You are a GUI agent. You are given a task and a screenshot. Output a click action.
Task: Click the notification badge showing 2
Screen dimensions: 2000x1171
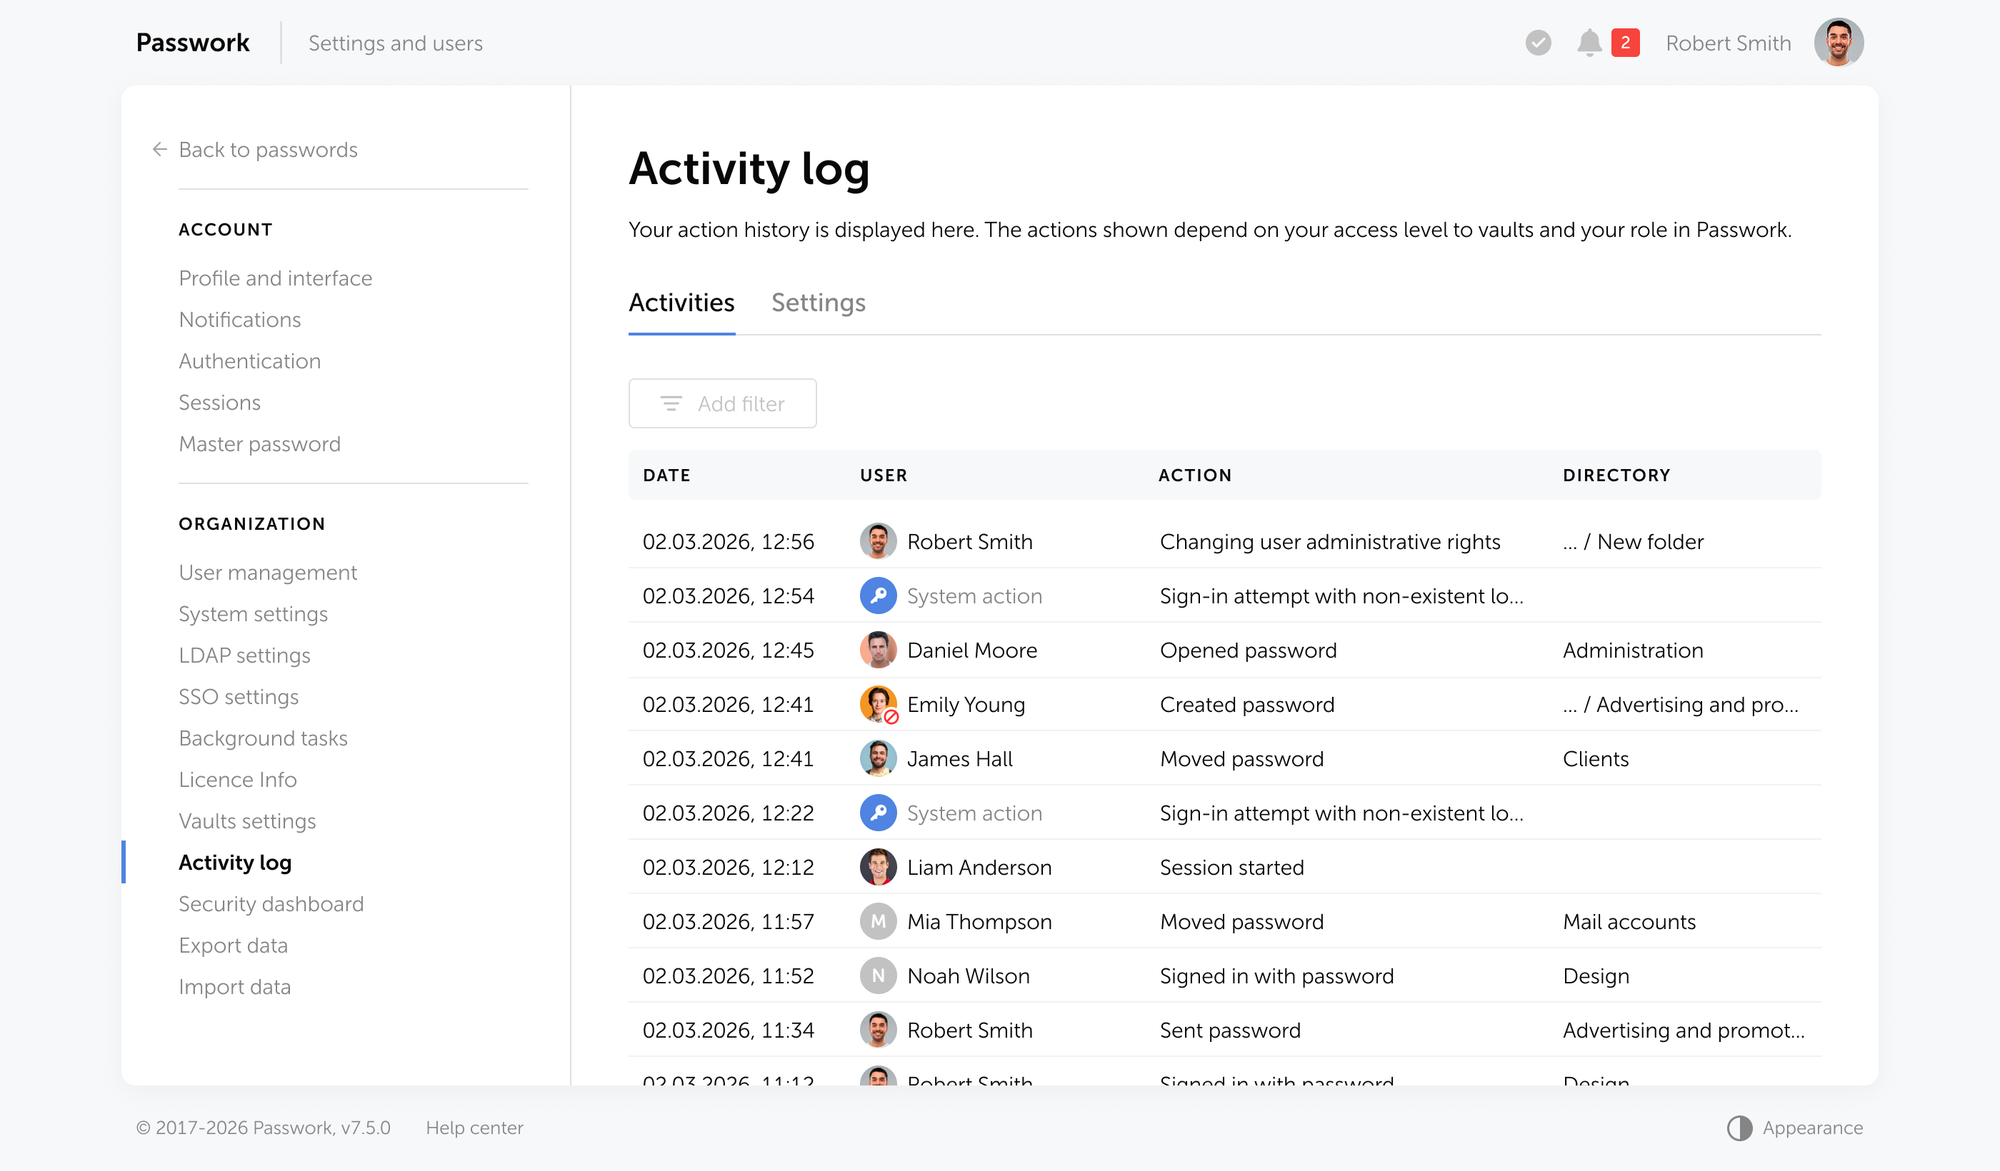coord(1626,42)
